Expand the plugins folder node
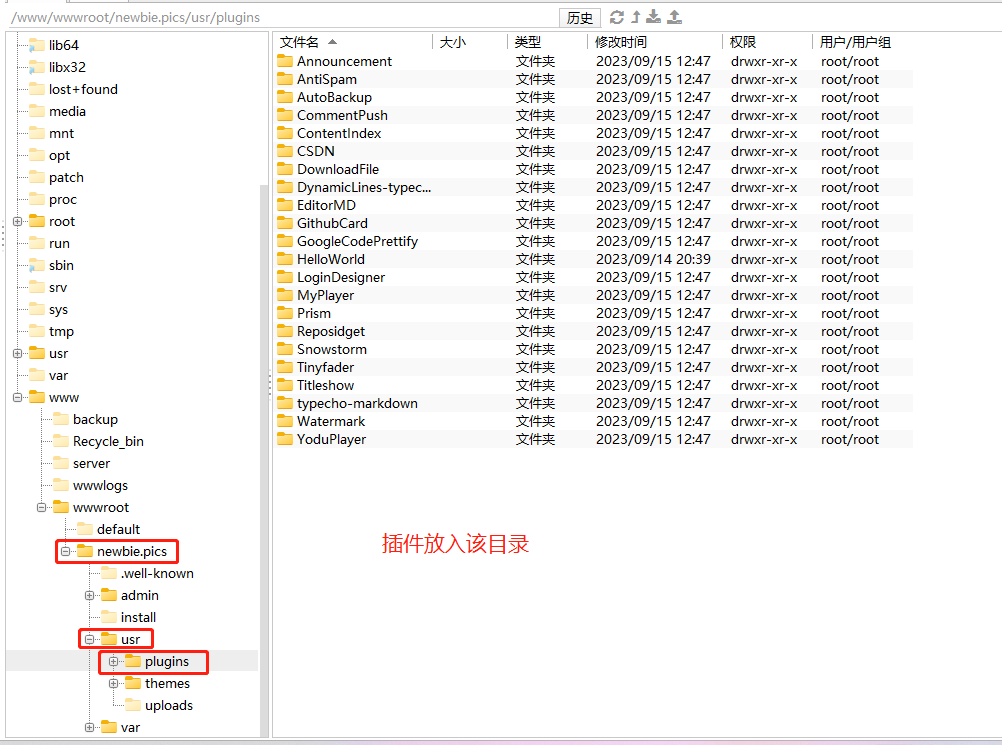1002x745 pixels. pyautogui.click(x=113, y=661)
